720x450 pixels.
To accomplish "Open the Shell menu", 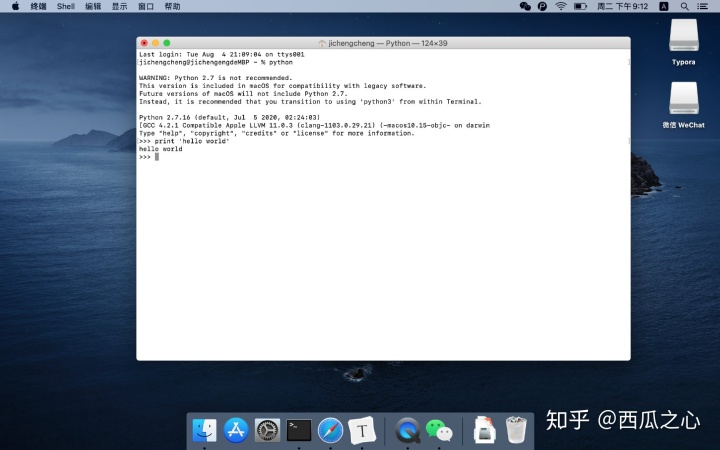I will pyautogui.click(x=66, y=6).
